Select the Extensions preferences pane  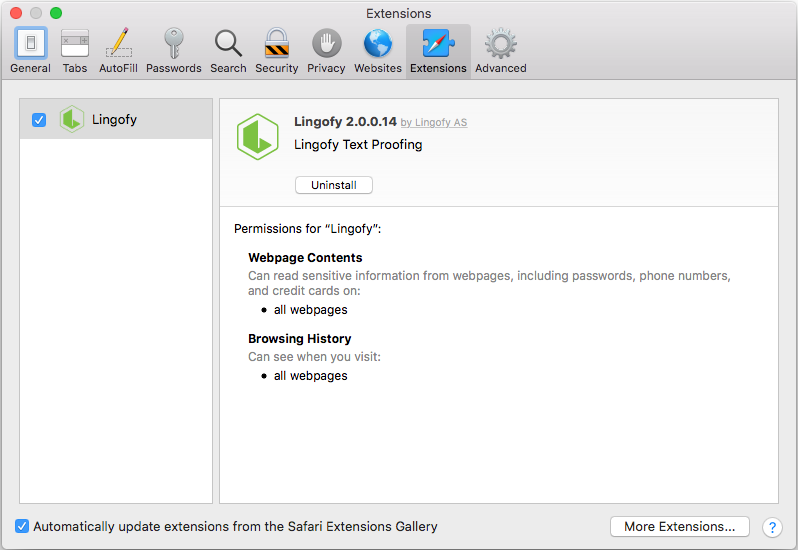438,51
